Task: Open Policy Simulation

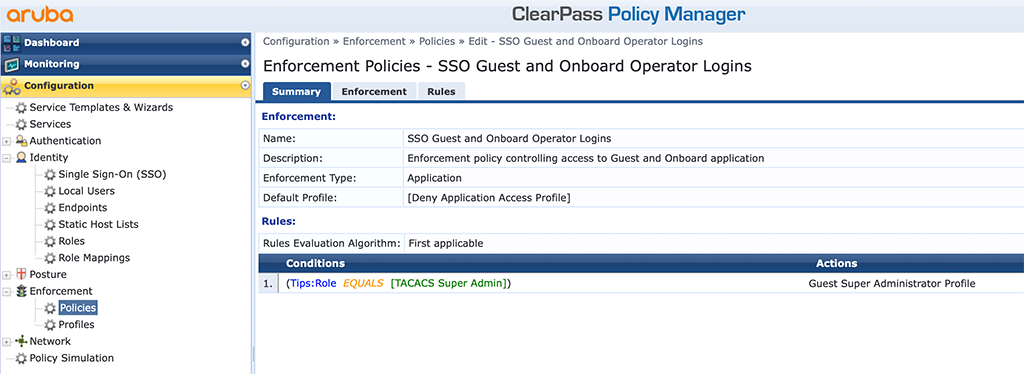Action: 72,358
